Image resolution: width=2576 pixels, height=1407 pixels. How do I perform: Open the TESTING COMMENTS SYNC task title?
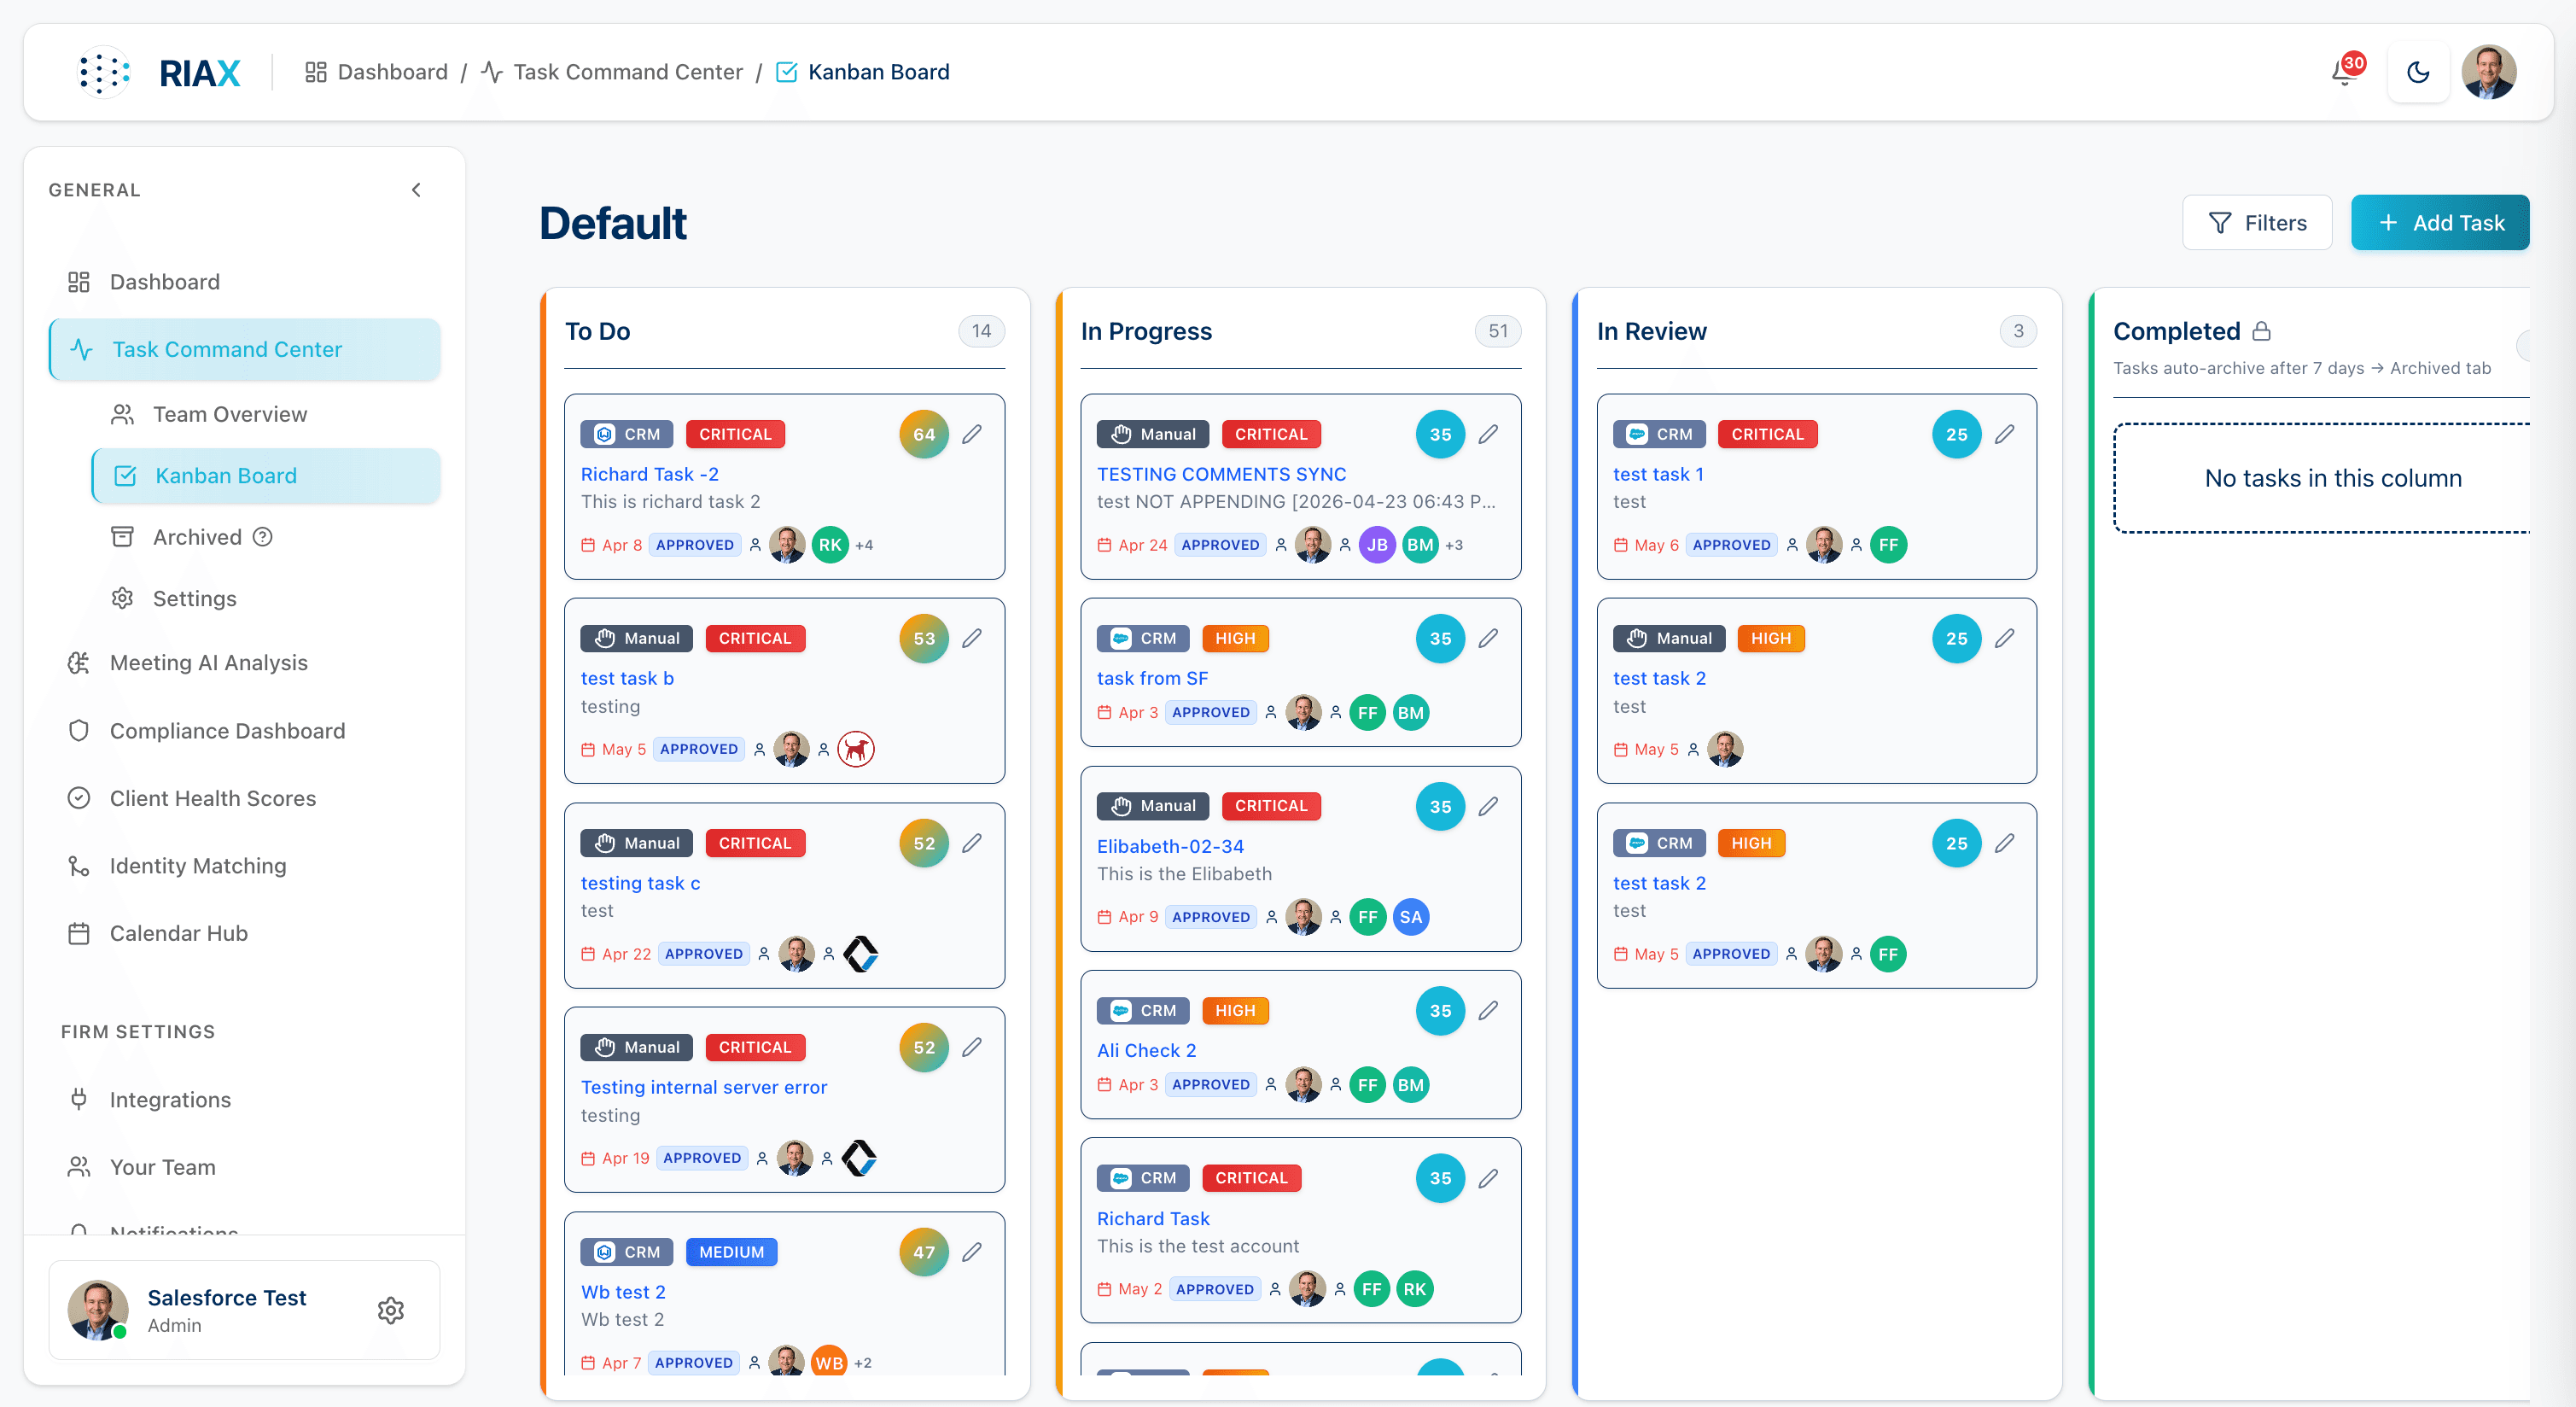1221,474
